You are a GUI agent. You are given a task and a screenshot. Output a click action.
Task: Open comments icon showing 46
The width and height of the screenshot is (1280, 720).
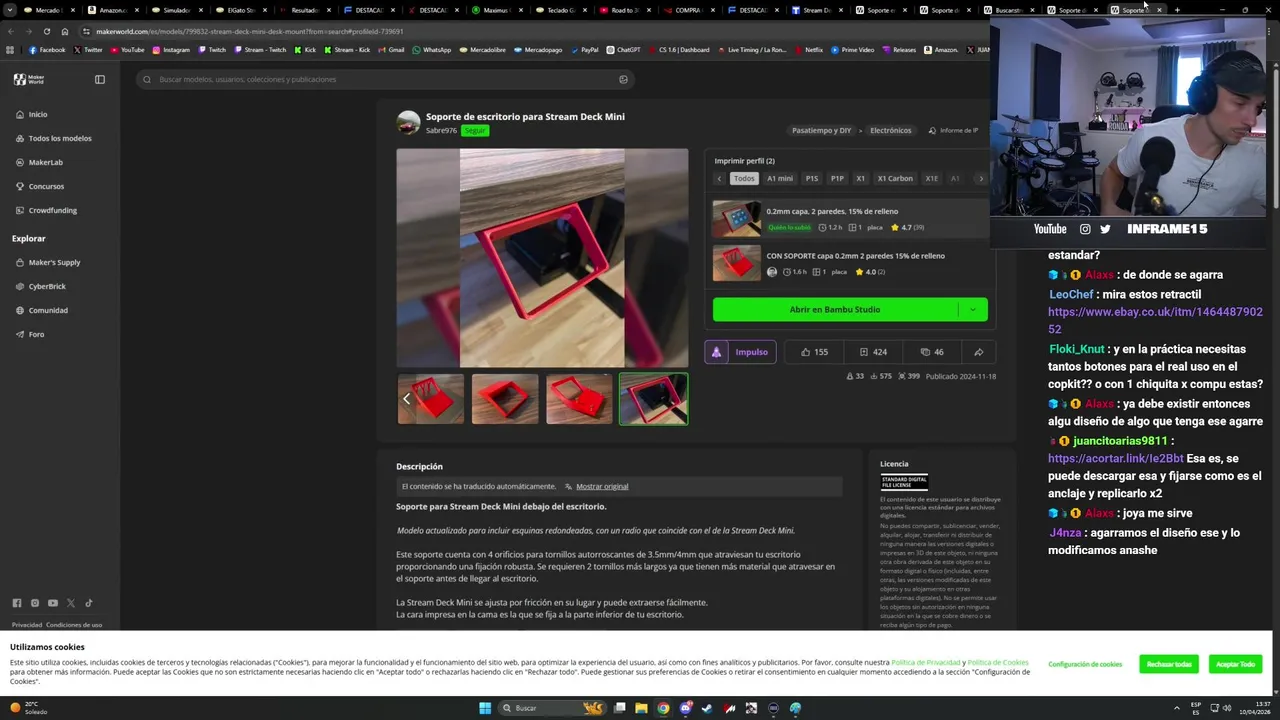932,352
